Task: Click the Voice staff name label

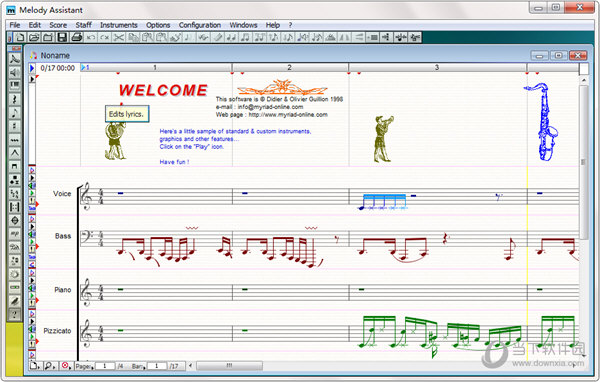Action: (62, 194)
